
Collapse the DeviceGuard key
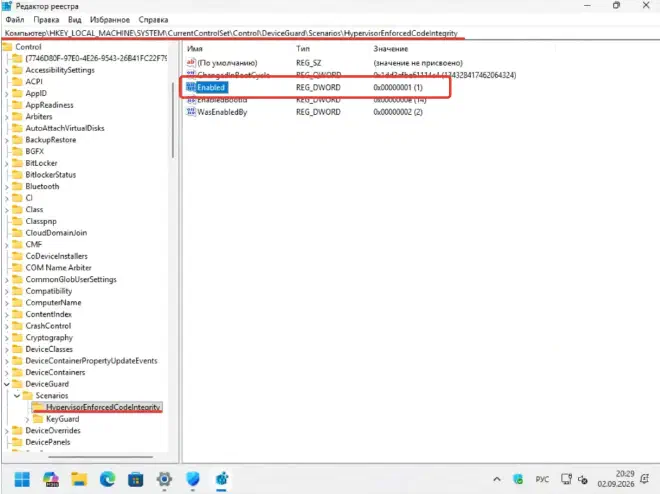[x=6, y=384]
